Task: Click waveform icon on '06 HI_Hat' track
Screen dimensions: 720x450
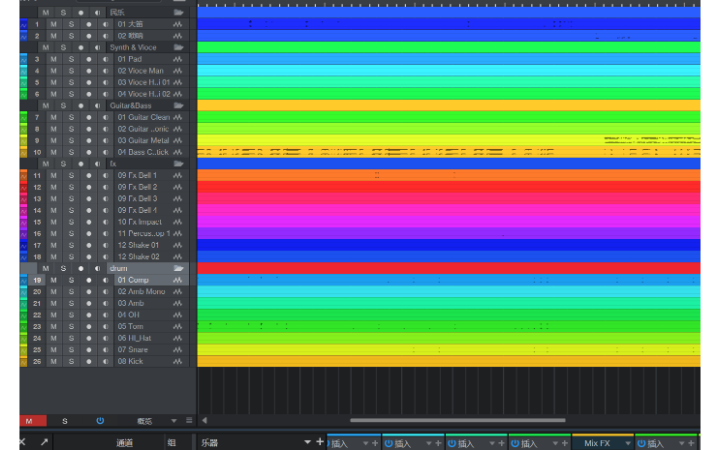Action: 178,338
